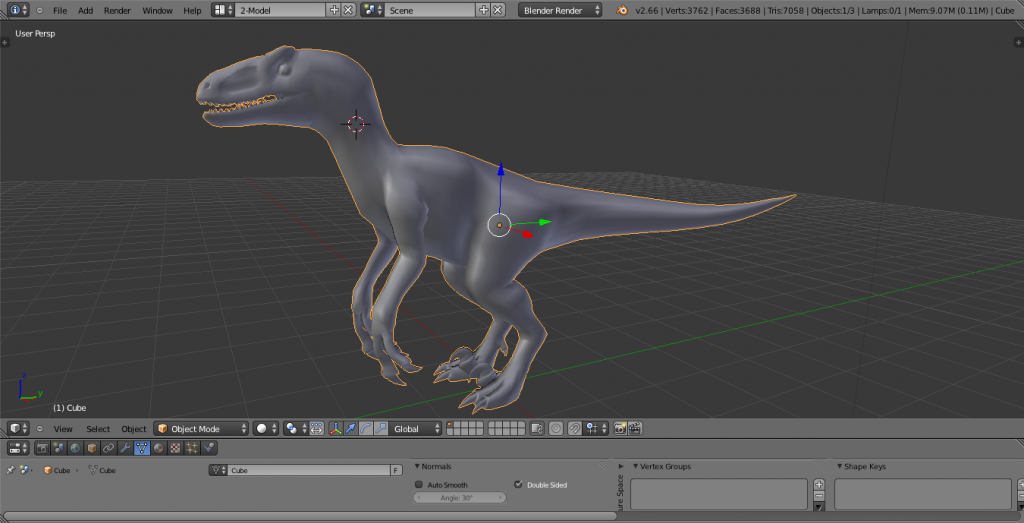Enable the Auto Smooth checkbox
The height and width of the screenshot is (523, 1024).
[x=419, y=485]
